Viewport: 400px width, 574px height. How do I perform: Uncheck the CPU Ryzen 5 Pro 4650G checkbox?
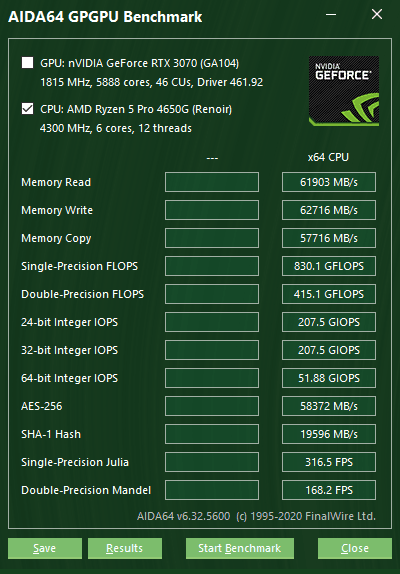27,109
